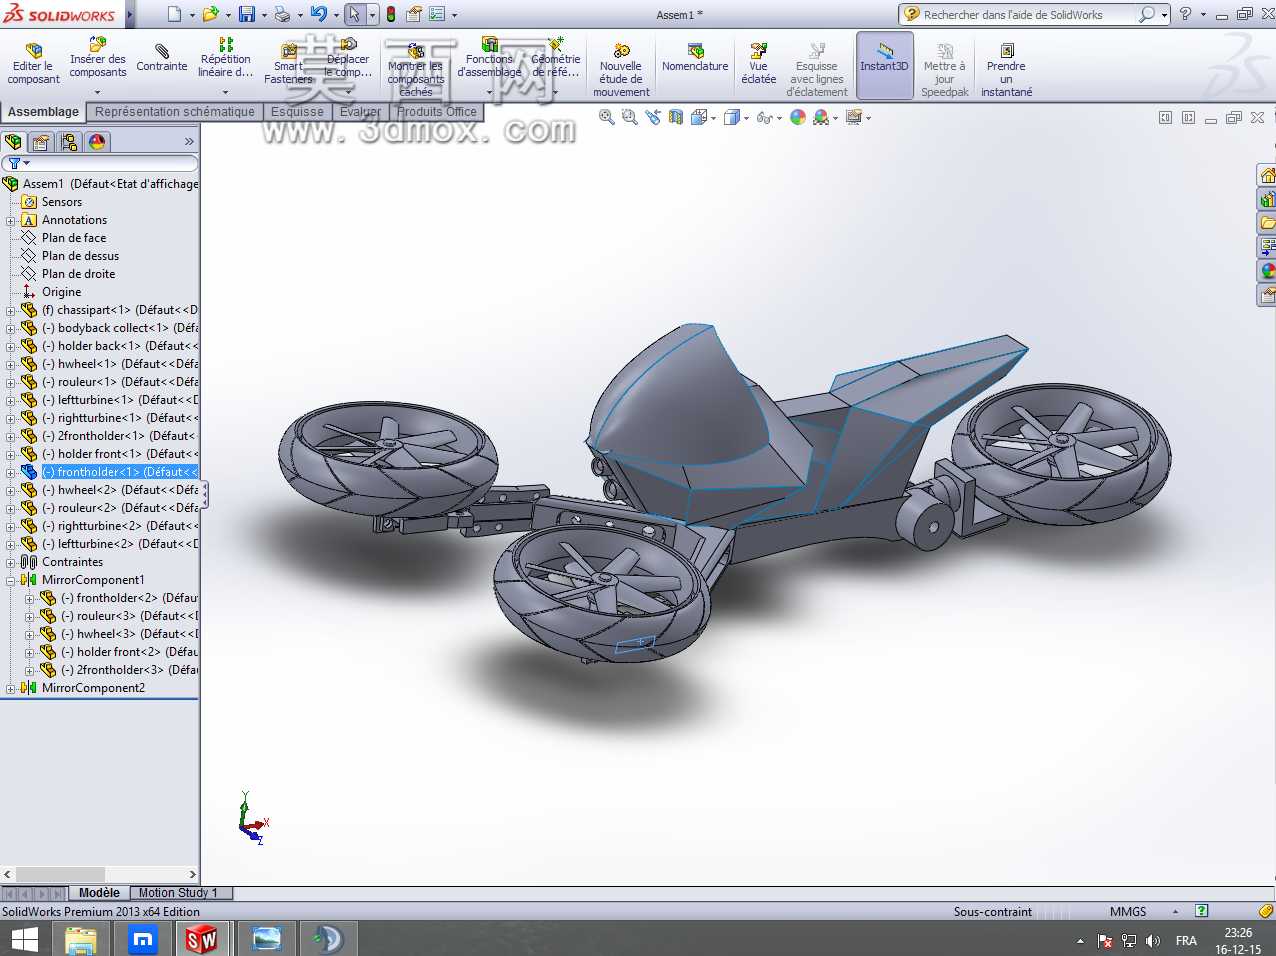Collapse the MirrorComponent1 node
Screen dimensions: 1276x956
pos(11,580)
